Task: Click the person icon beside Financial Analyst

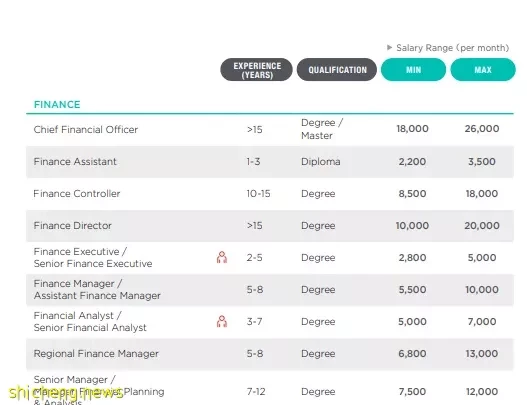Action: [222, 322]
